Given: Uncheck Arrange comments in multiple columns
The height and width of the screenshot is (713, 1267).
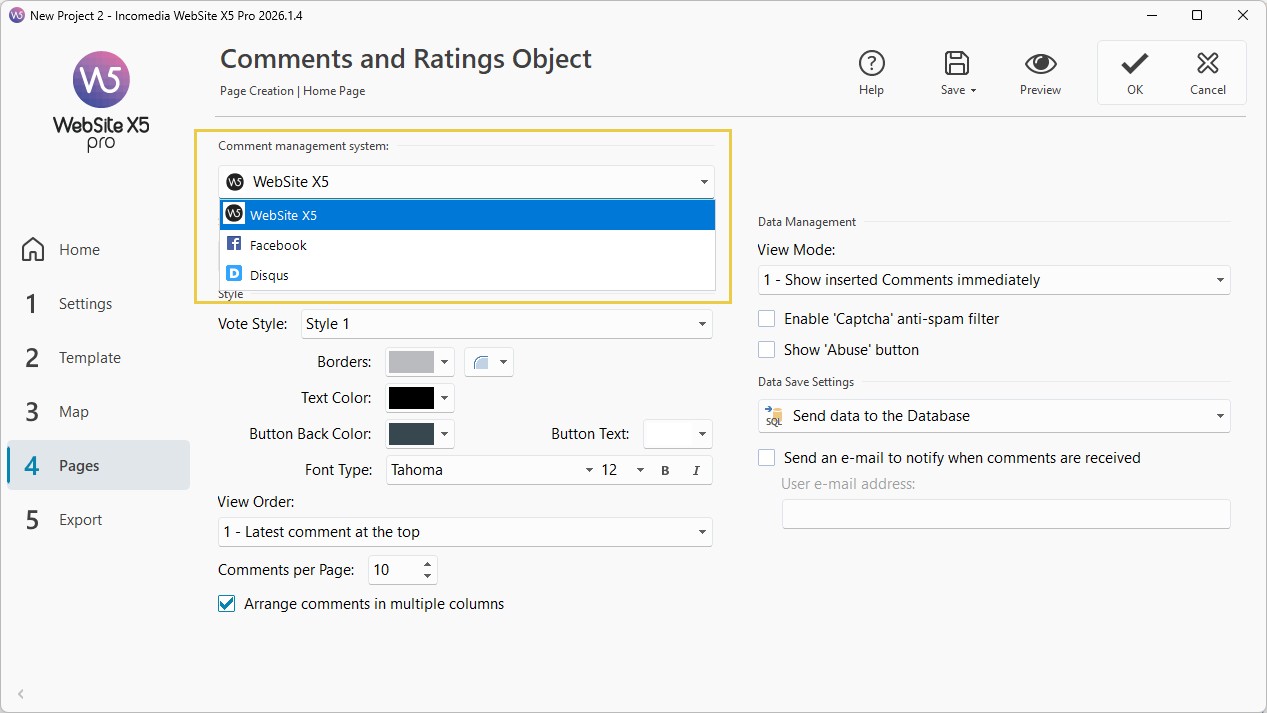Looking at the screenshot, I should (226, 604).
